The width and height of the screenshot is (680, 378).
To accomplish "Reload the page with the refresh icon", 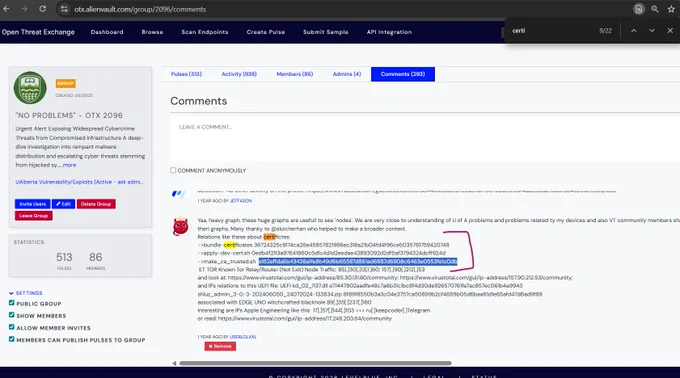I will [42, 9].
